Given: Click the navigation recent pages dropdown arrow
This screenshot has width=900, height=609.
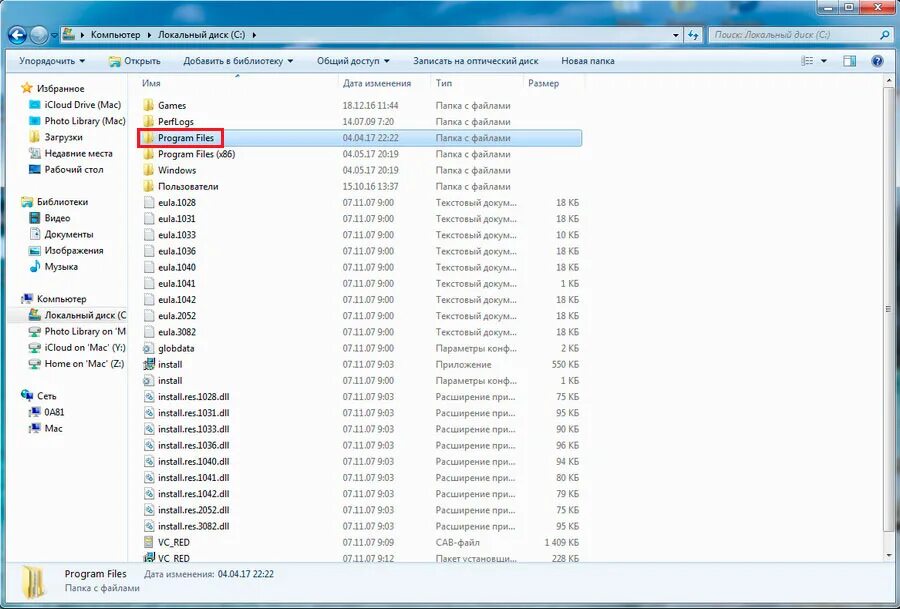Looking at the screenshot, I should [x=55, y=36].
